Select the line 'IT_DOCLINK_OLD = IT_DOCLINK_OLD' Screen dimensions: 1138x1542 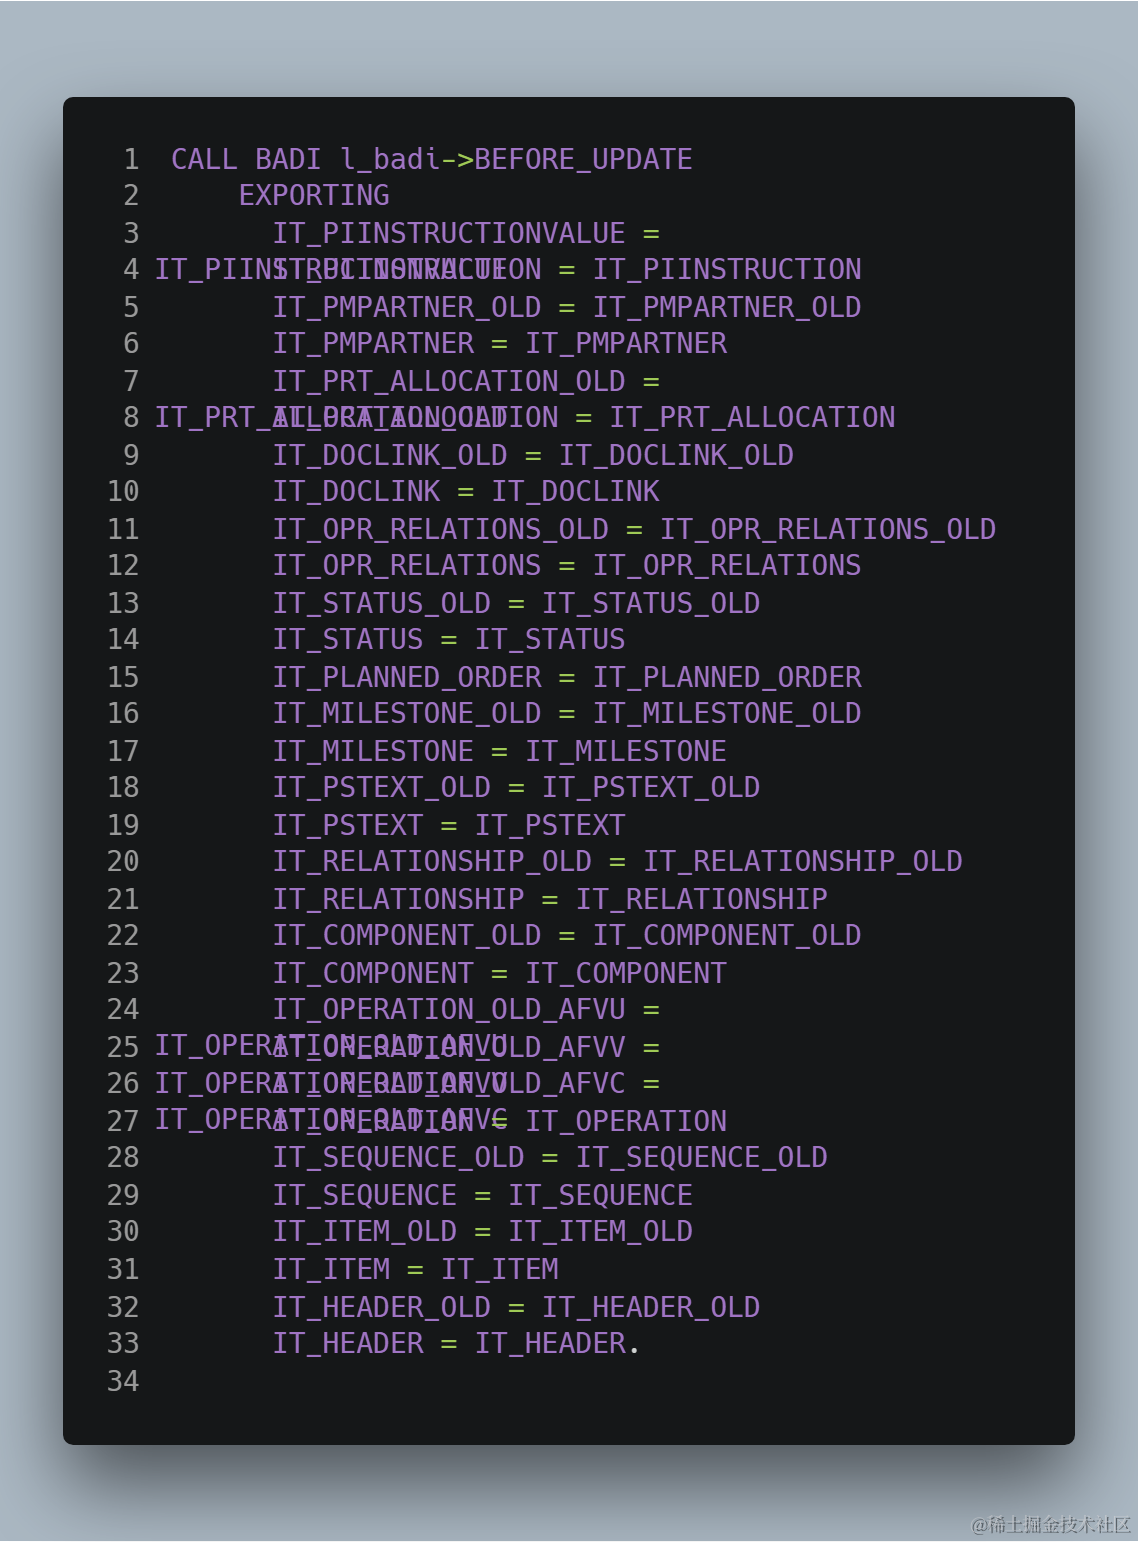click(533, 455)
